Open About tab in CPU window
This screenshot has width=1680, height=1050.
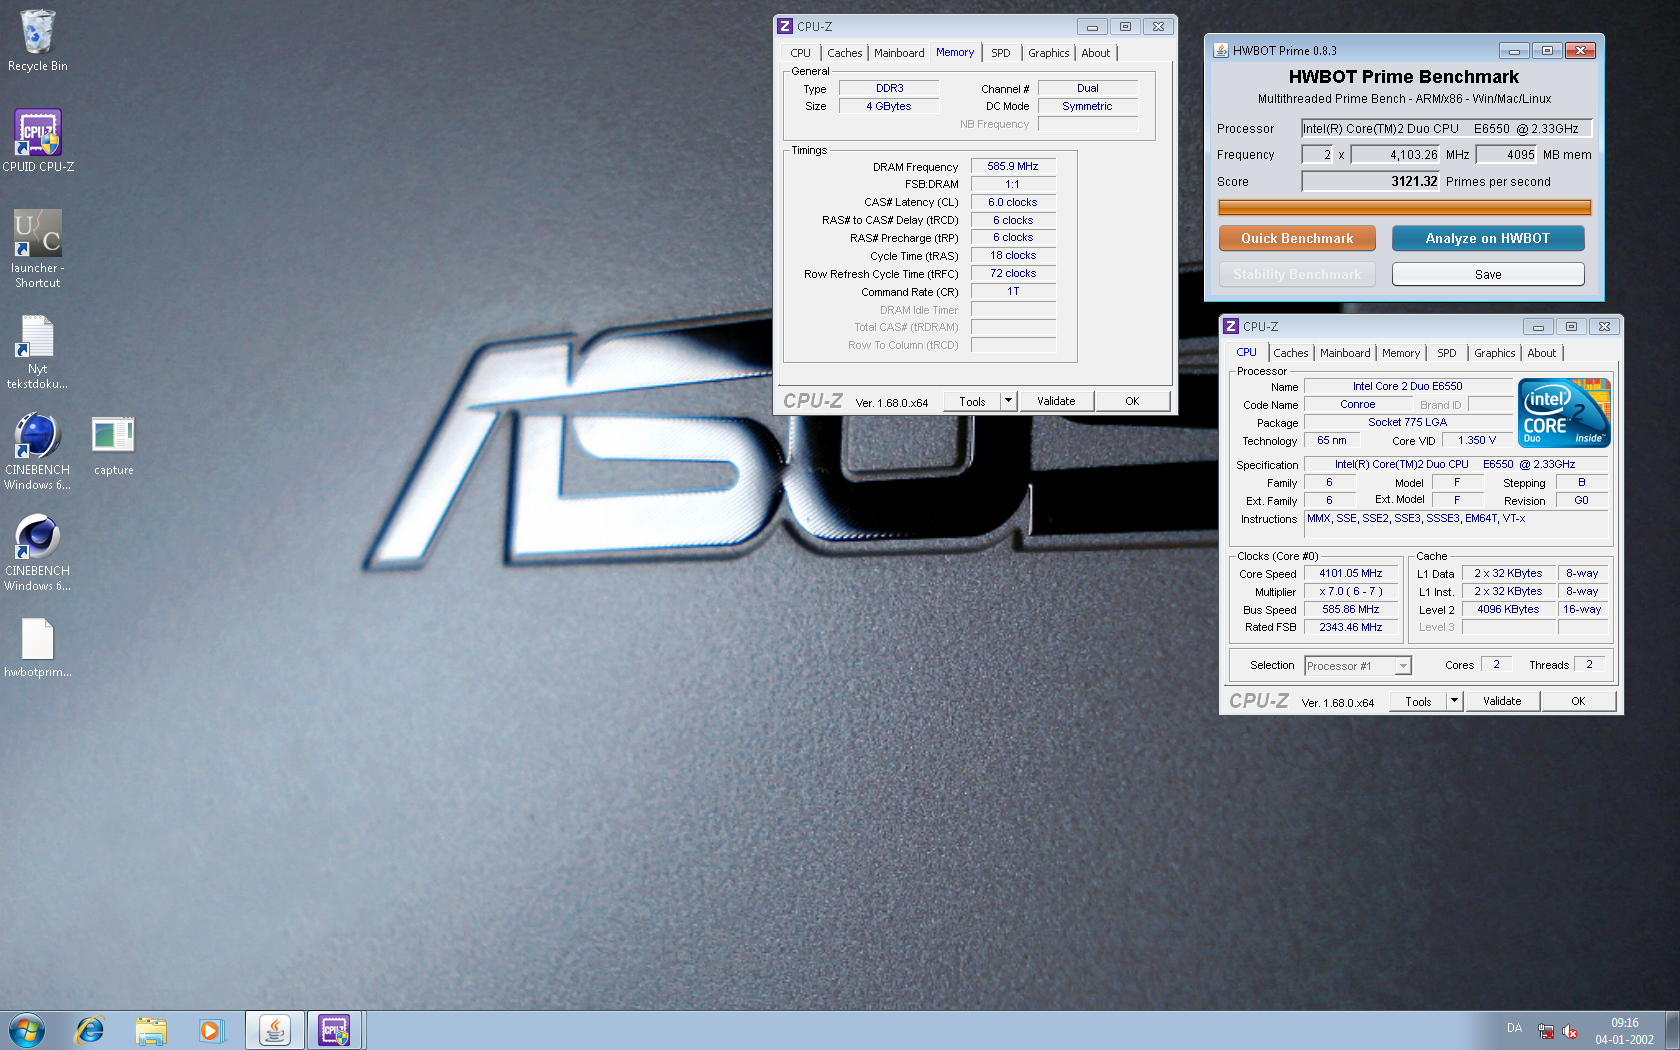(x=1542, y=353)
